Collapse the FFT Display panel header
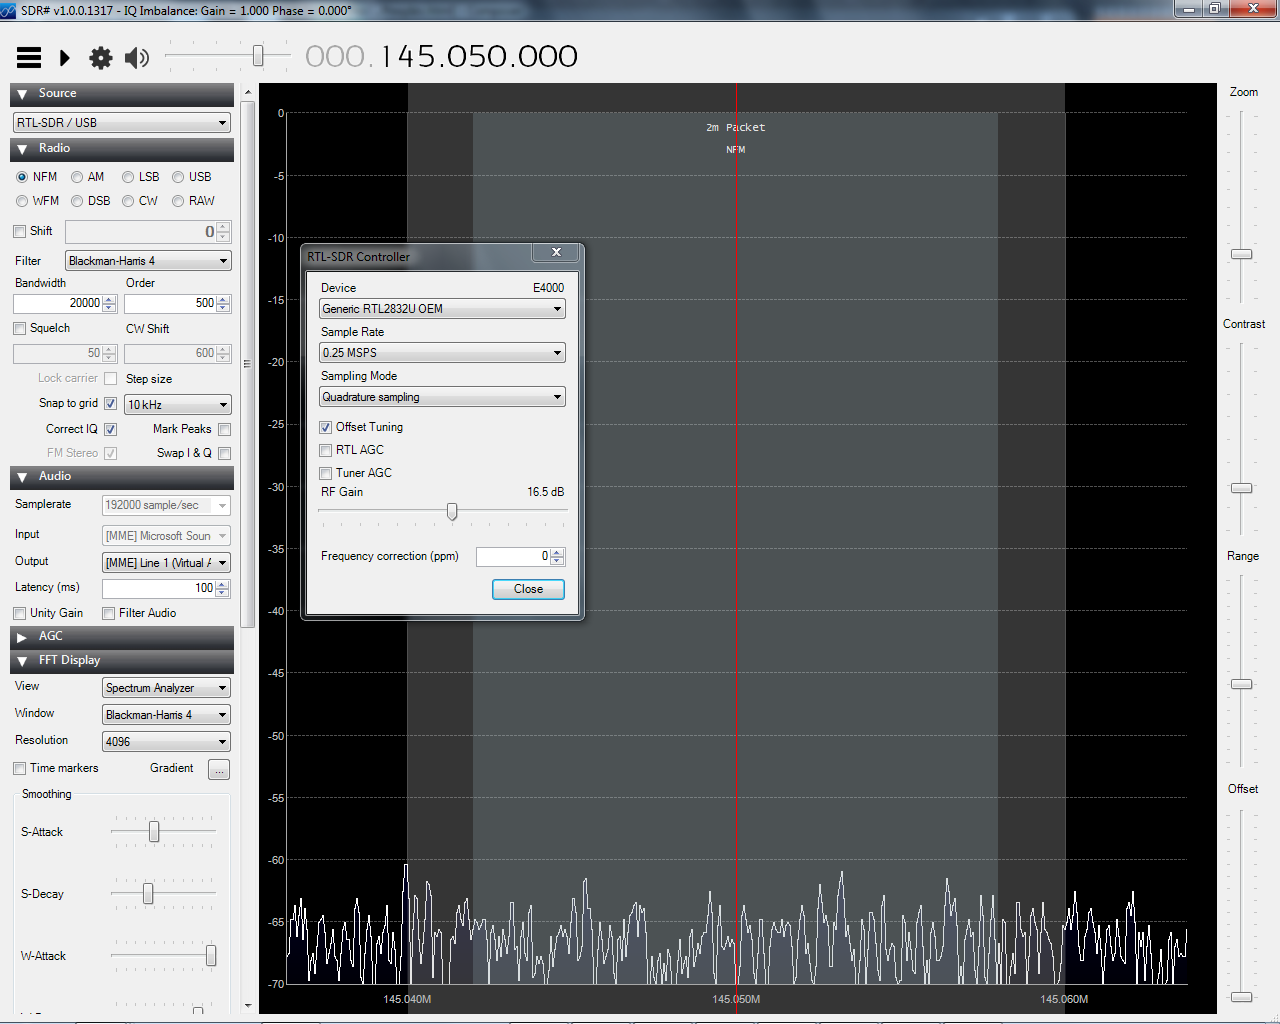1280x1024 pixels. [122, 661]
